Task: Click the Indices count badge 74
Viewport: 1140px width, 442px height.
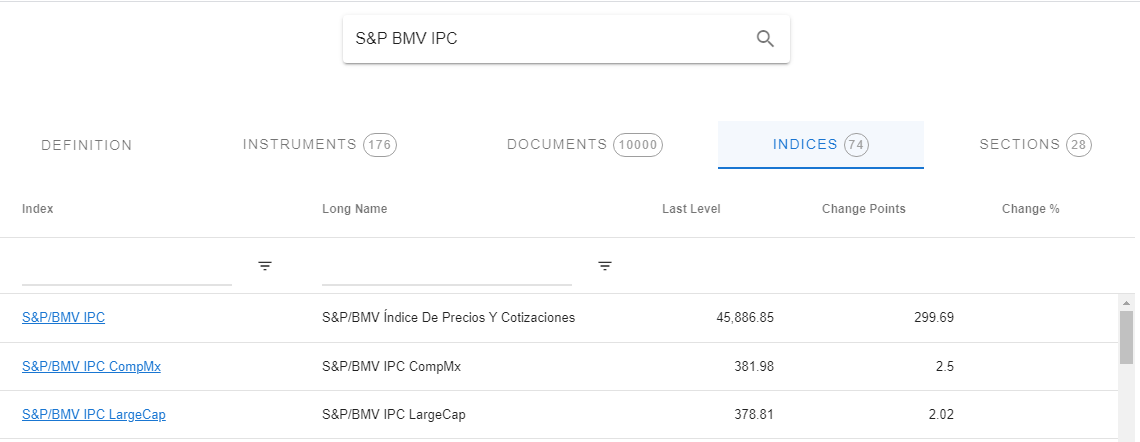Action: (856, 145)
